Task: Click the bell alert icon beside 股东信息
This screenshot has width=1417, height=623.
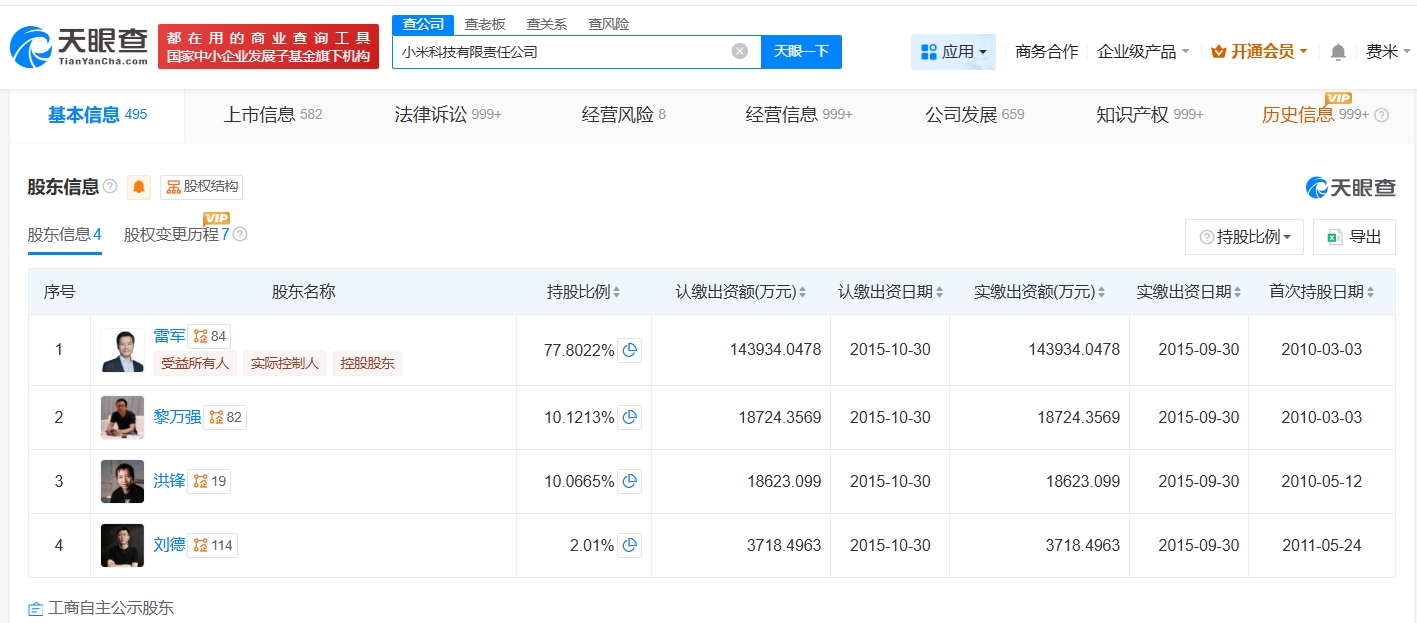Action: (139, 187)
